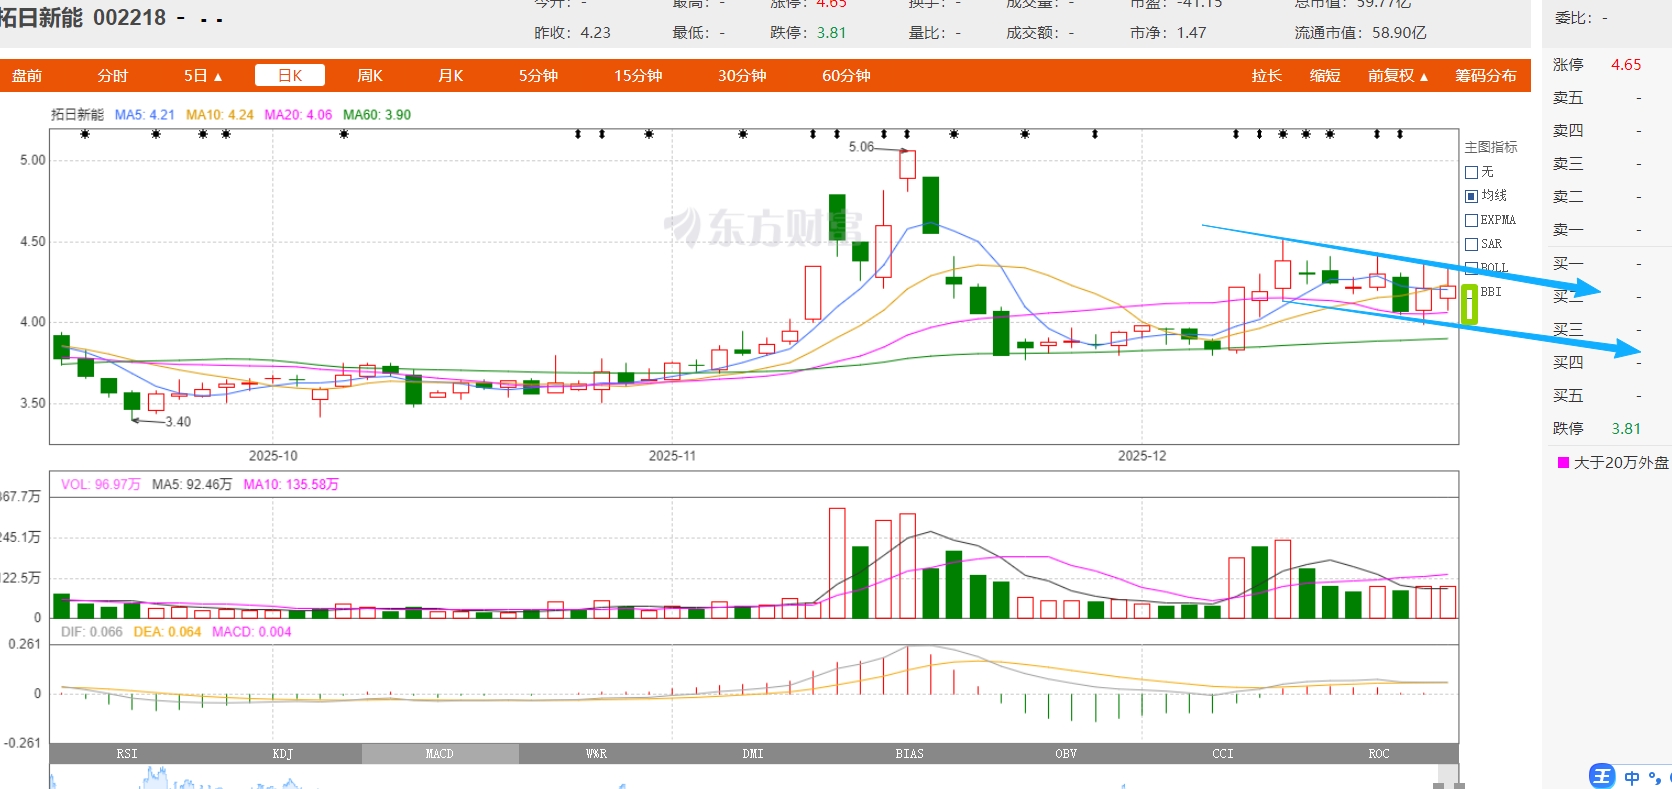Image resolution: width=1672 pixels, height=789 pixels.
Task: Click the MA60: 3.90 legend value
Action: pyautogui.click(x=377, y=115)
